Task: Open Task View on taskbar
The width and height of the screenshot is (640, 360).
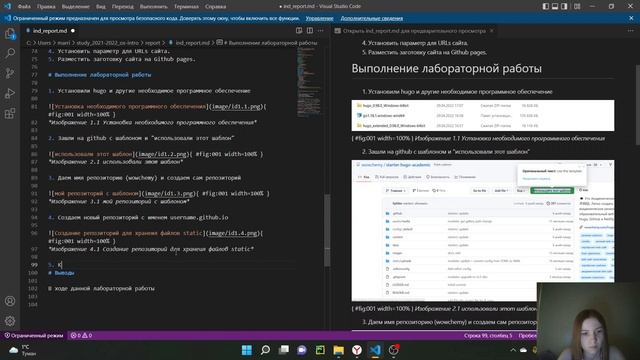Action: [x=284, y=350]
